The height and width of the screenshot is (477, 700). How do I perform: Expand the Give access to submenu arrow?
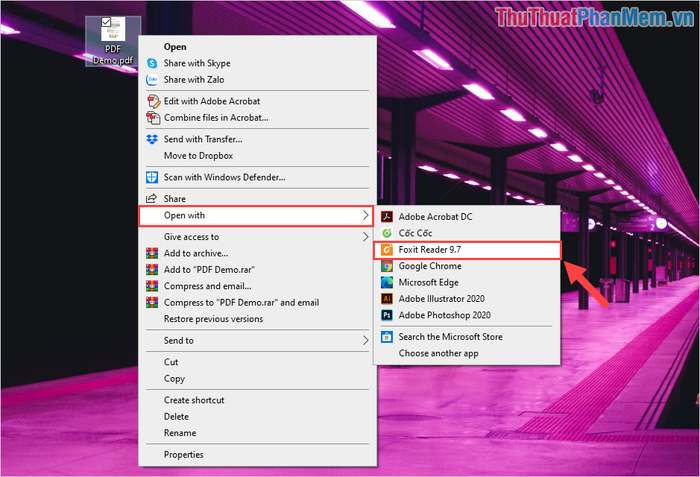pyautogui.click(x=366, y=237)
